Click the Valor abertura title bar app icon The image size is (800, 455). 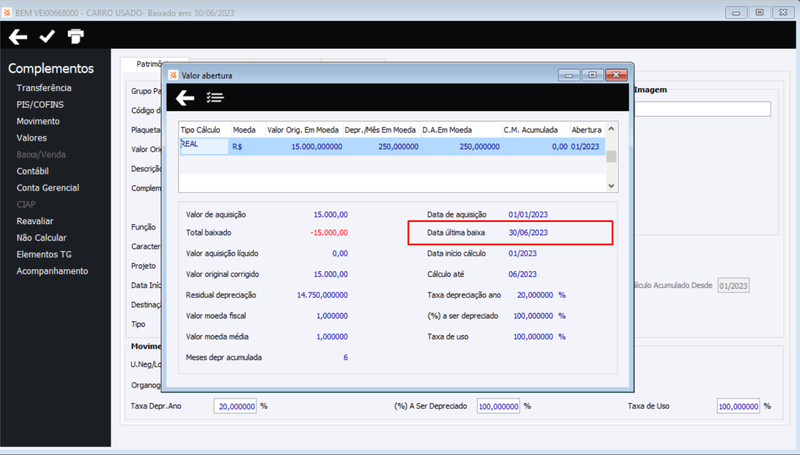(173, 75)
